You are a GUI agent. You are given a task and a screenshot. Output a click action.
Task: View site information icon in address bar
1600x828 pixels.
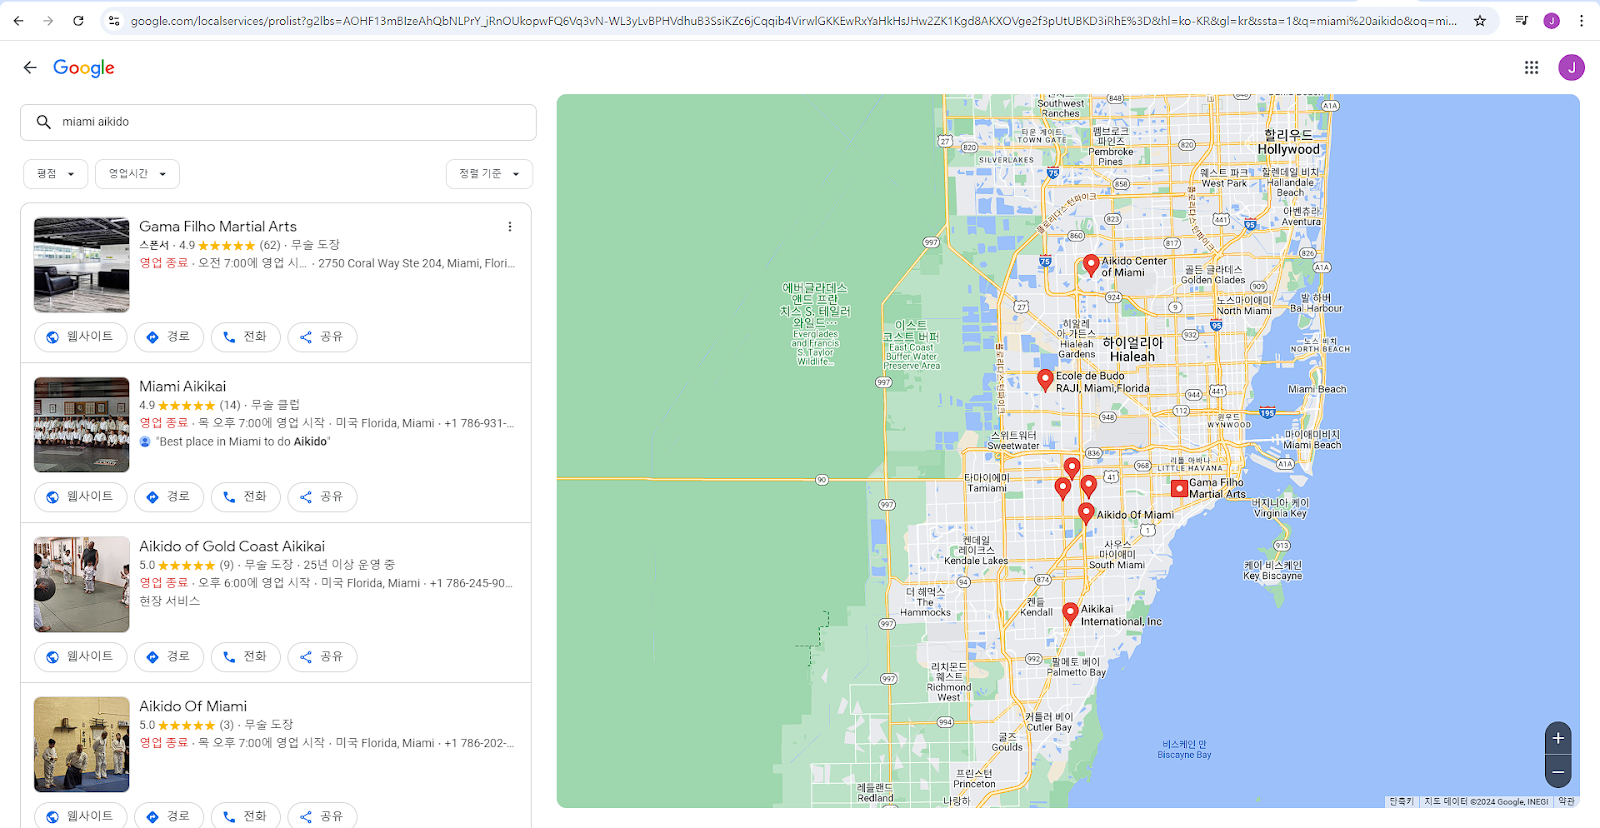(114, 20)
